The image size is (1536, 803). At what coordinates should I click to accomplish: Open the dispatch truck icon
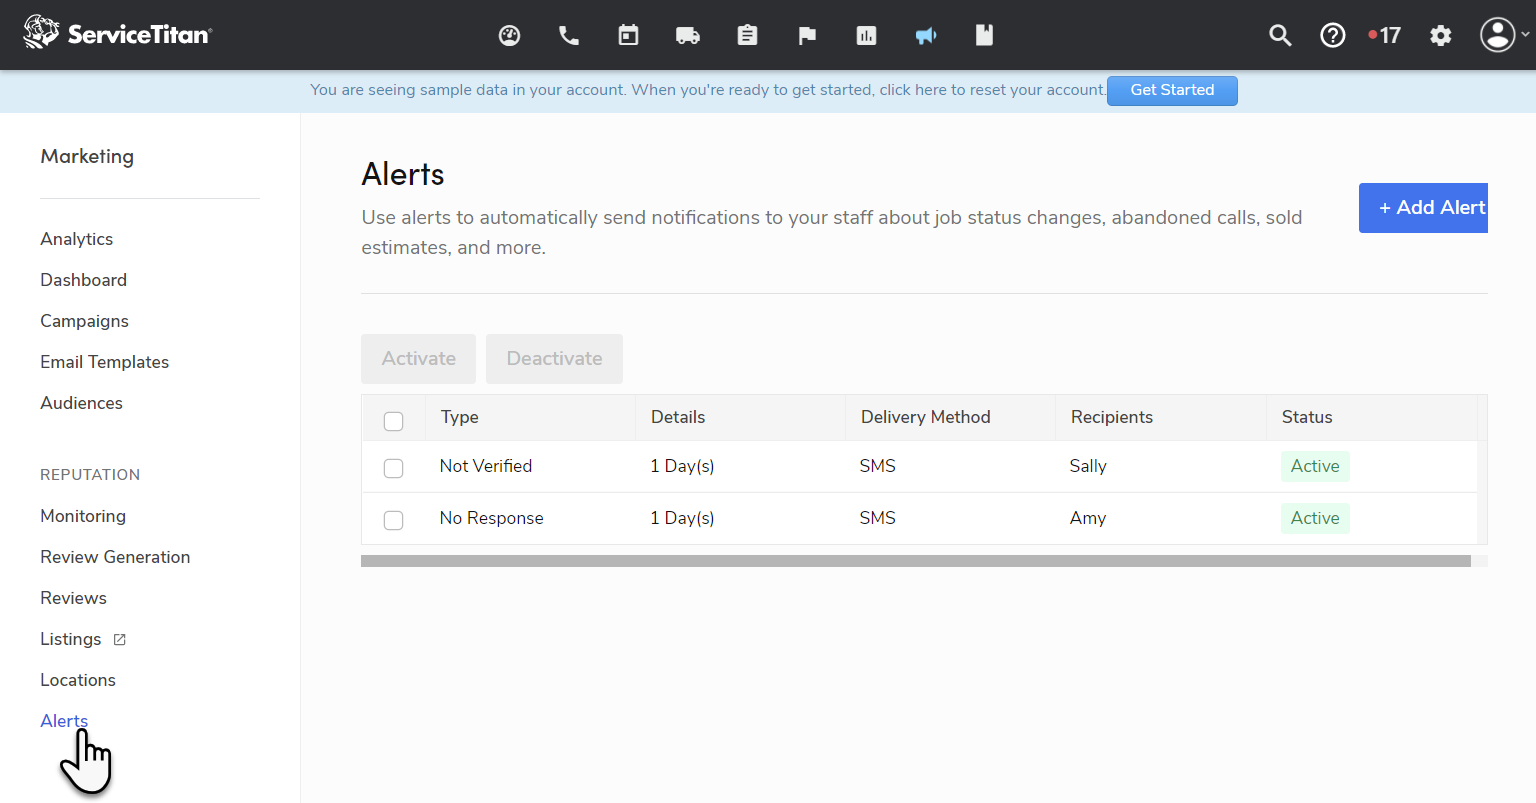[688, 36]
